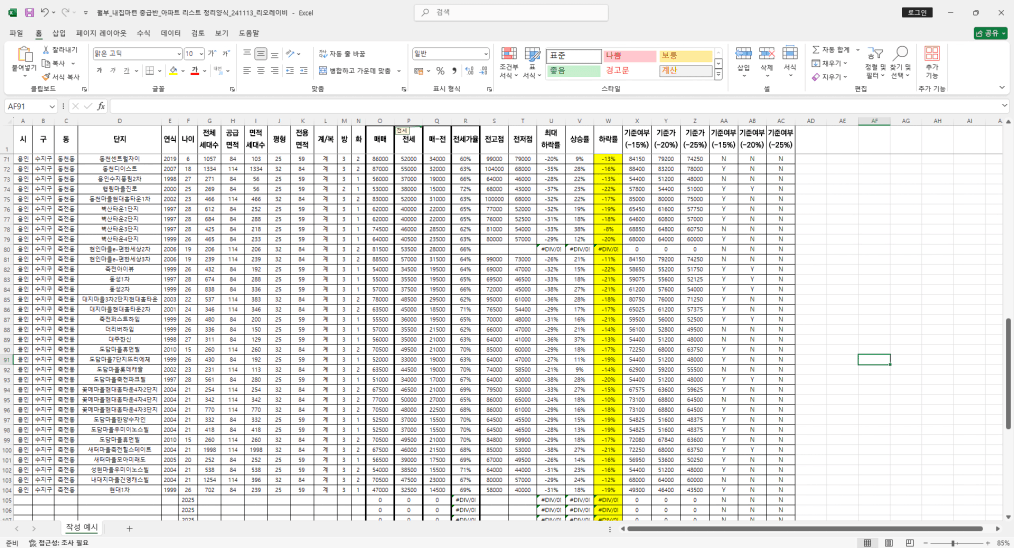Click the yellow fill color bucket
The width and height of the screenshot is (1014, 548).
[173, 71]
